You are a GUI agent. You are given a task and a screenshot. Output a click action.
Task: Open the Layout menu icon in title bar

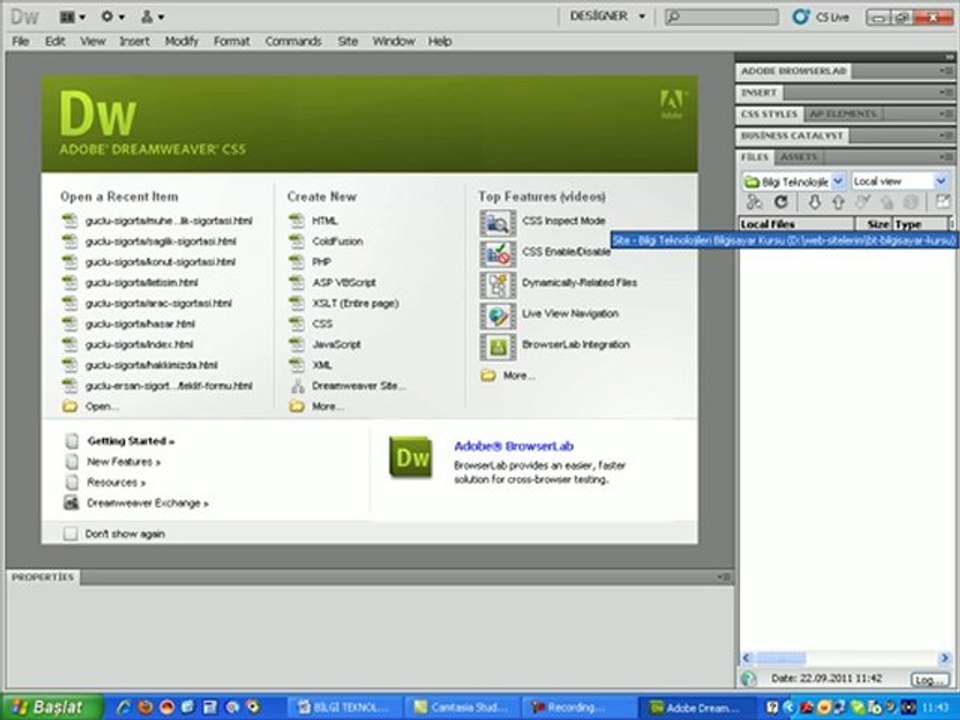72,17
